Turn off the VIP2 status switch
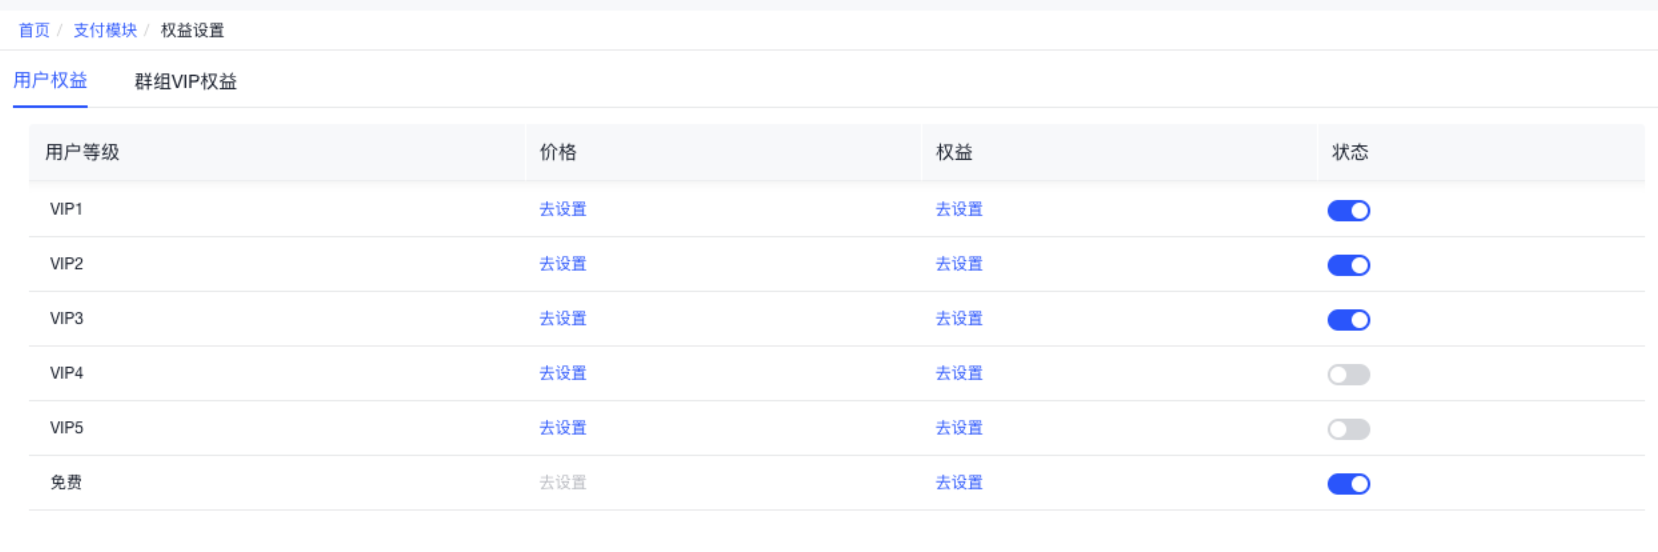Image resolution: width=1658 pixels, height=552 pixels. pyautogui.click(x=1348, y=265)
